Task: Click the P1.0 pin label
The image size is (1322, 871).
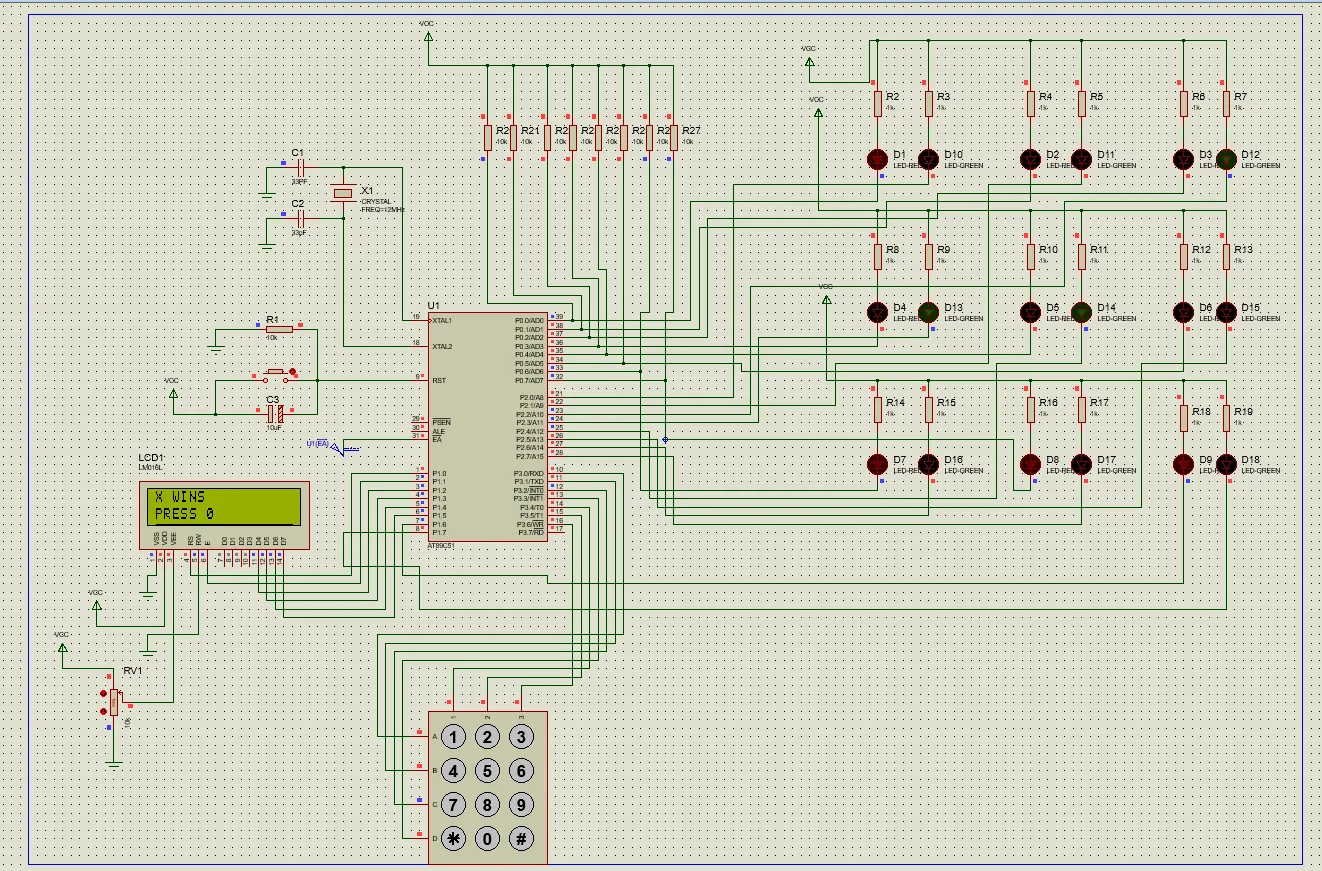Action: 439,473
